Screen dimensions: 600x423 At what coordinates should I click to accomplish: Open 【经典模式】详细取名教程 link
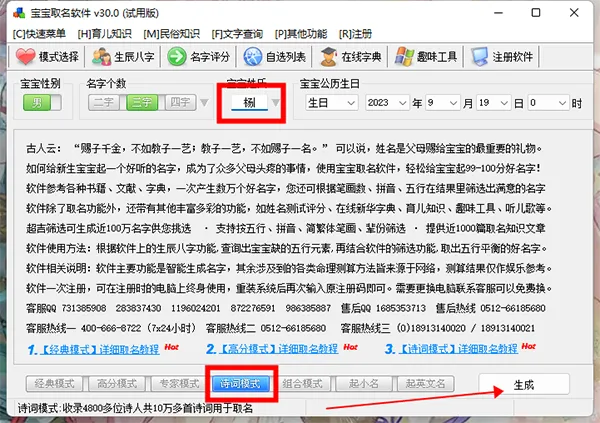coord(99,349)
